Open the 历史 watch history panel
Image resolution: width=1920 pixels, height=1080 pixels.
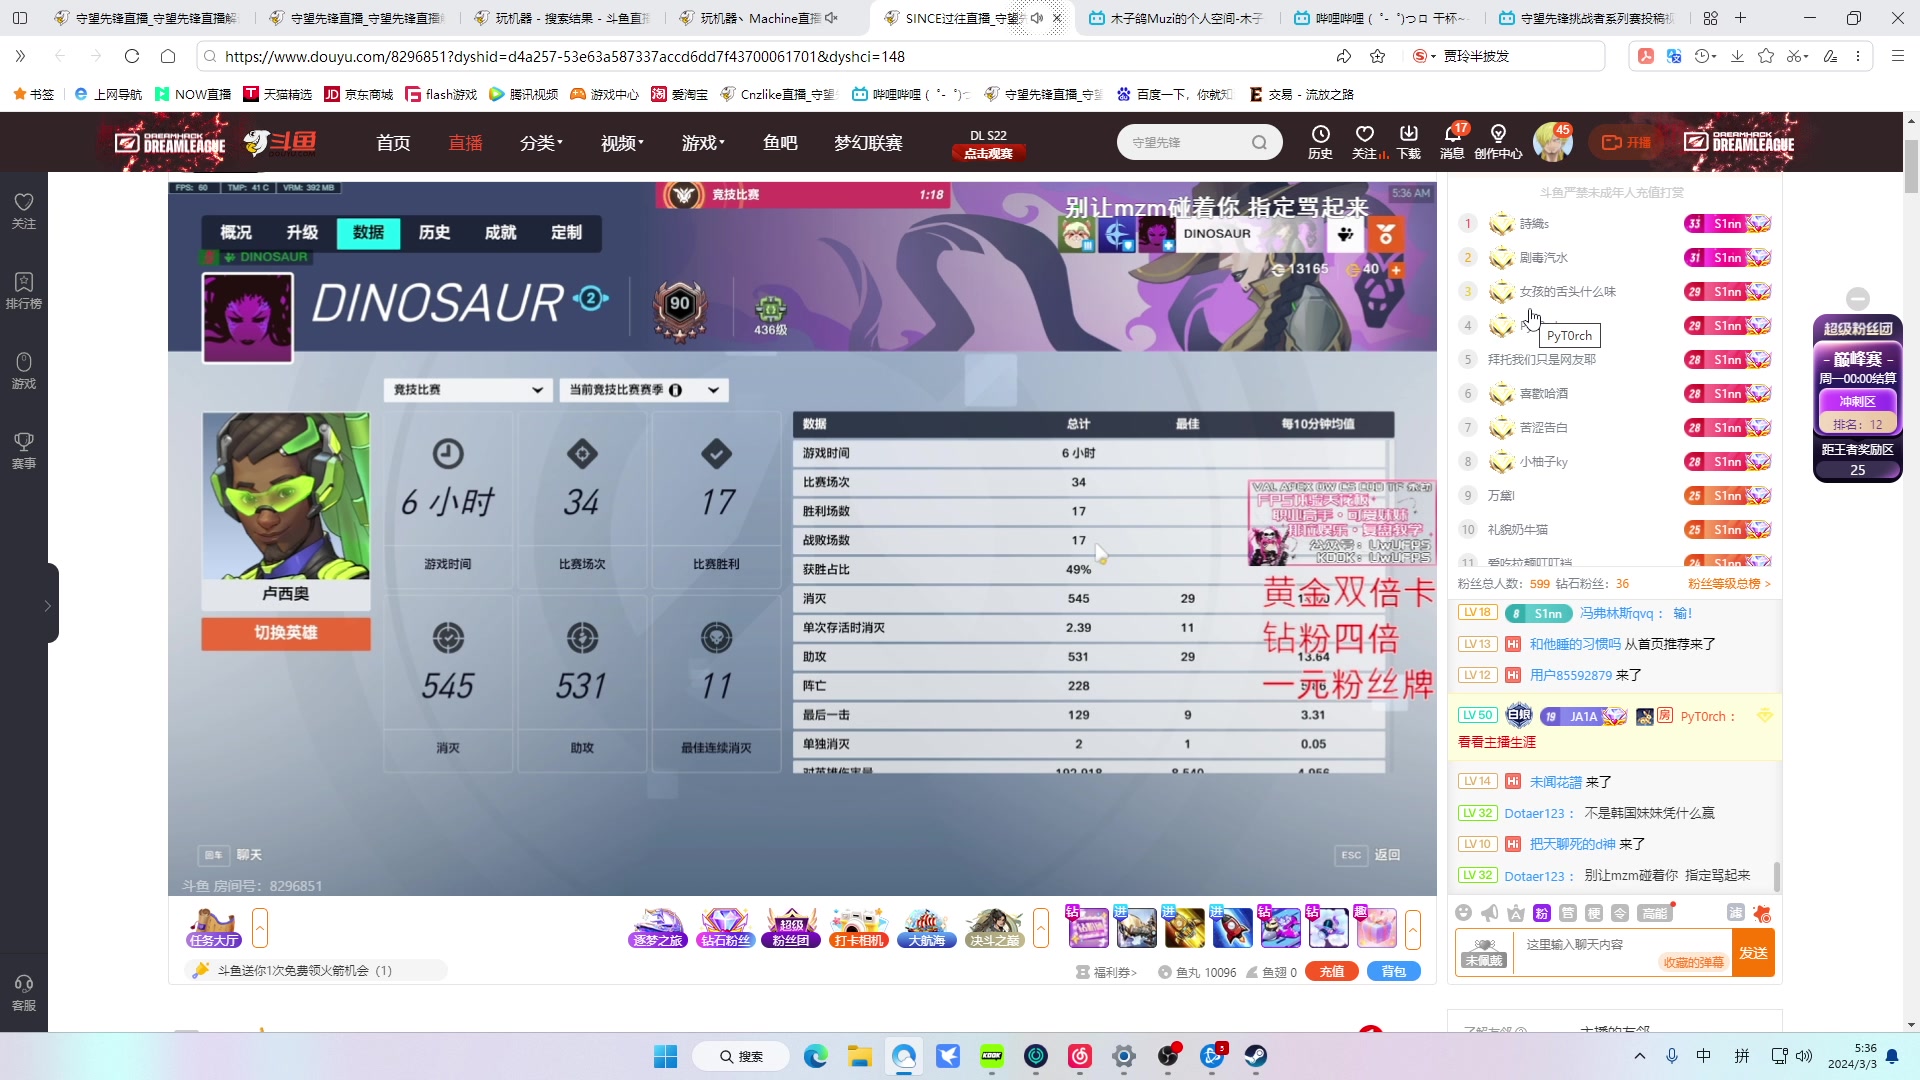(x=1320, y=141)
